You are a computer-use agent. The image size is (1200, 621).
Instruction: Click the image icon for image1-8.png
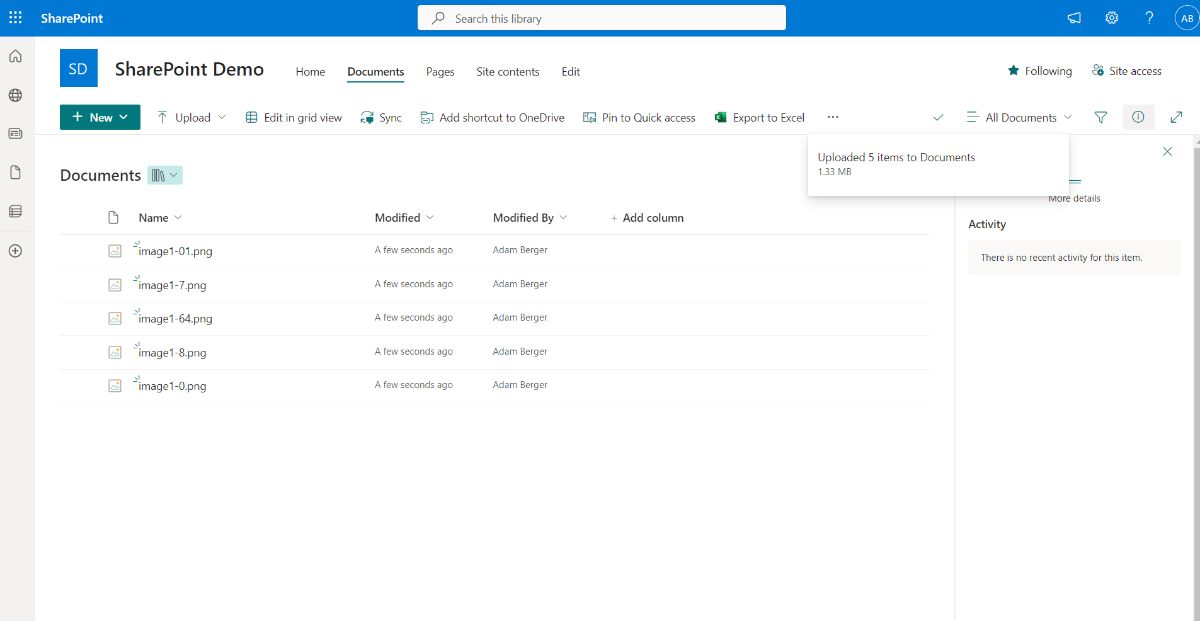click(115, 352)
